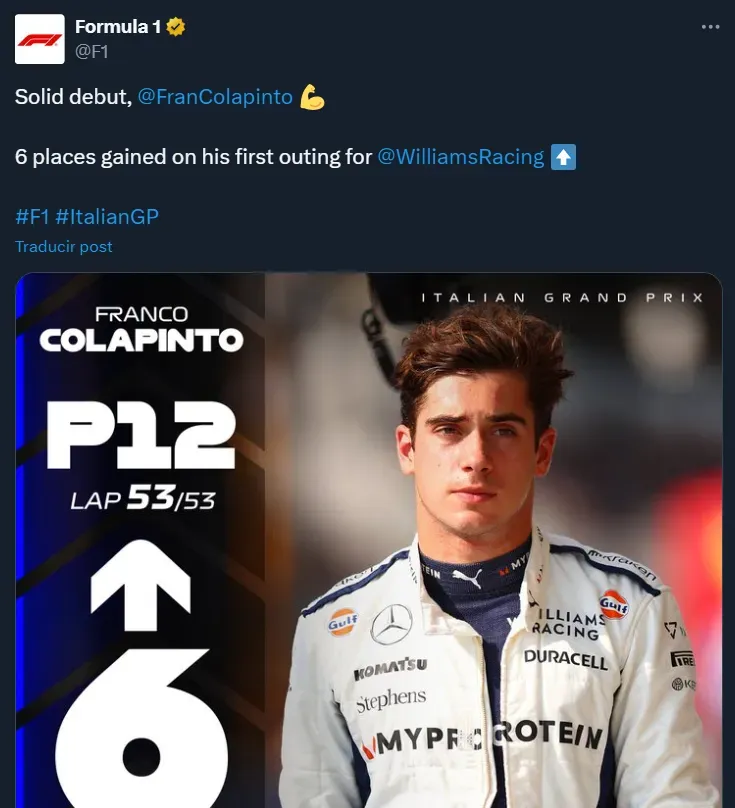The width and height of the screenshot is (735, 808).
Task: Open the @WilliamsRacing mention
Action: click(461, 157)
